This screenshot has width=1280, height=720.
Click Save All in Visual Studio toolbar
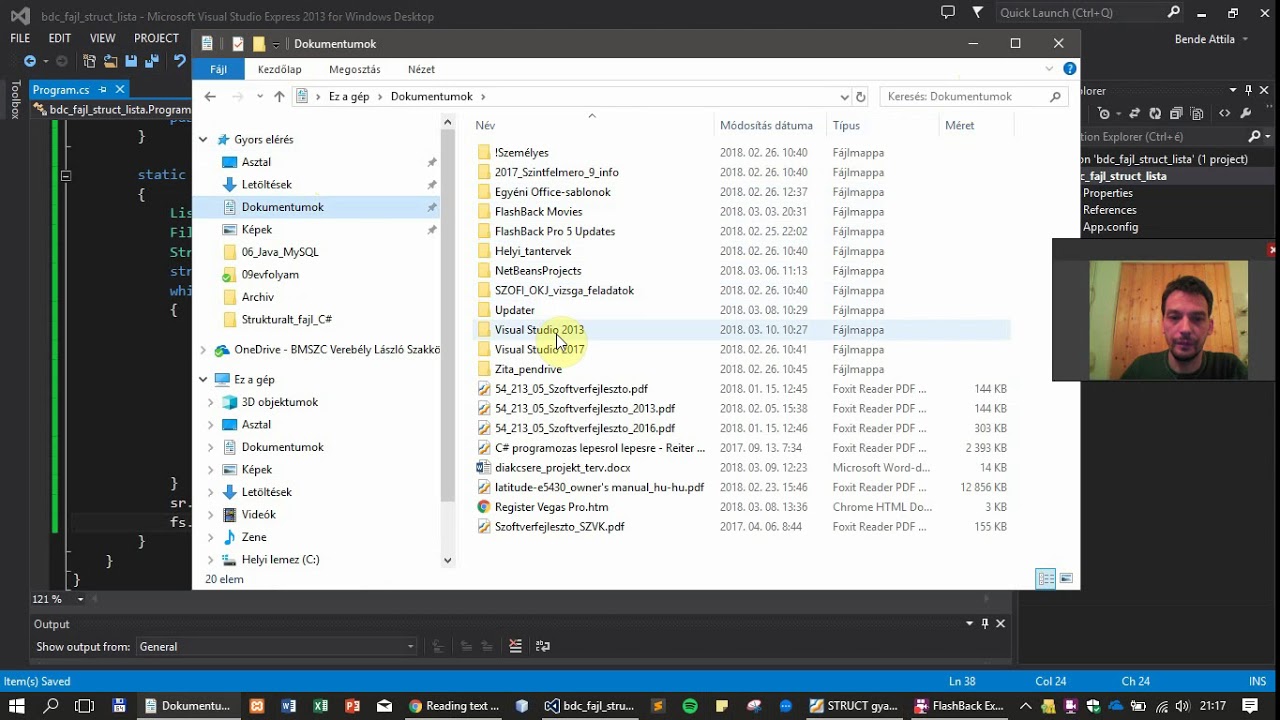point(152,62)
